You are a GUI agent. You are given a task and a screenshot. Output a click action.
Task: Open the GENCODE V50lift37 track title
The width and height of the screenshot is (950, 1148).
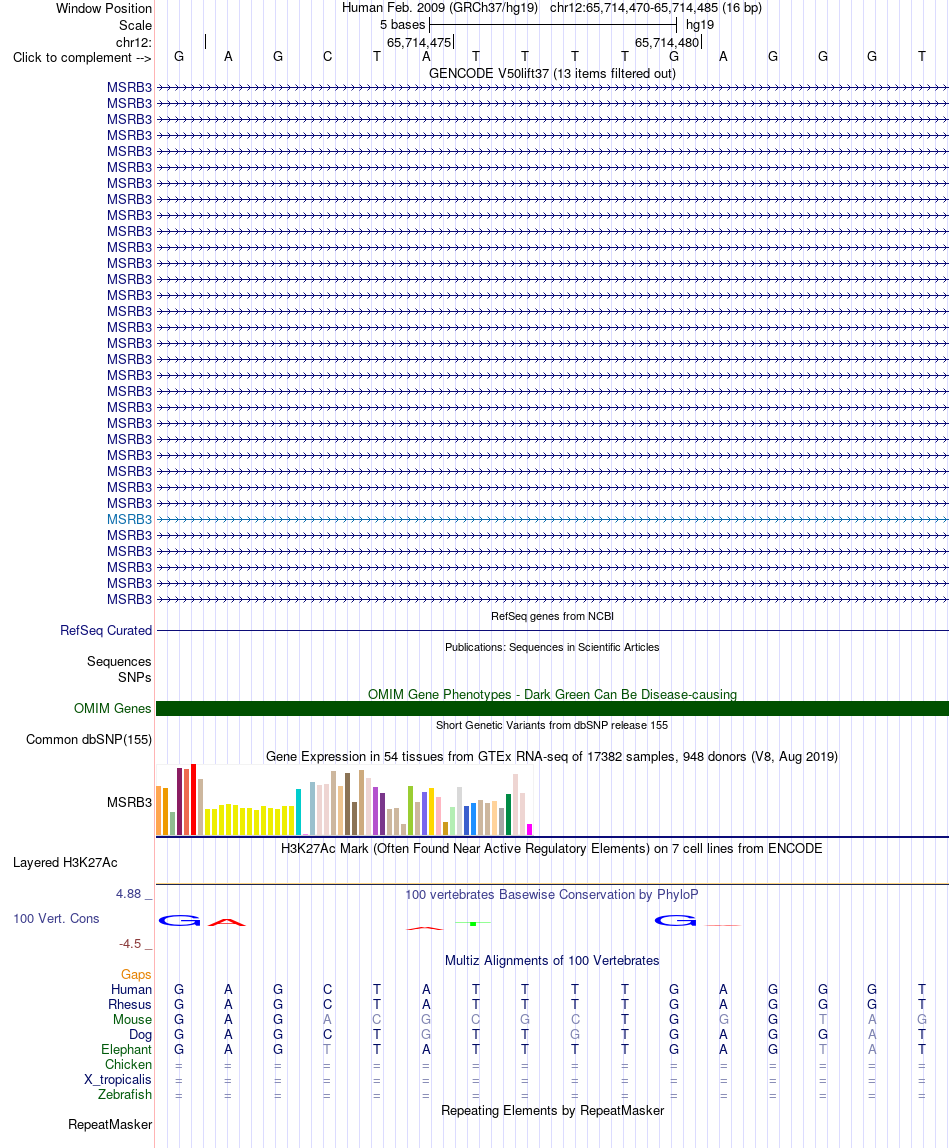click(x=552, y=73)
